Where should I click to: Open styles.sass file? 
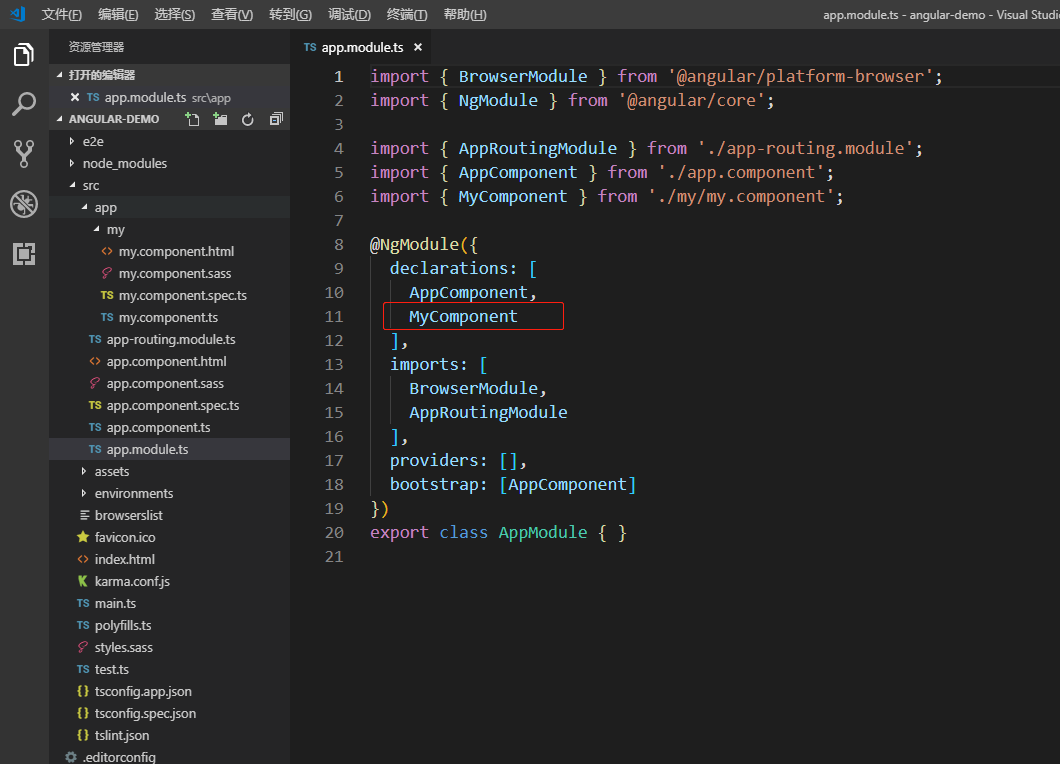click(170, 648)
